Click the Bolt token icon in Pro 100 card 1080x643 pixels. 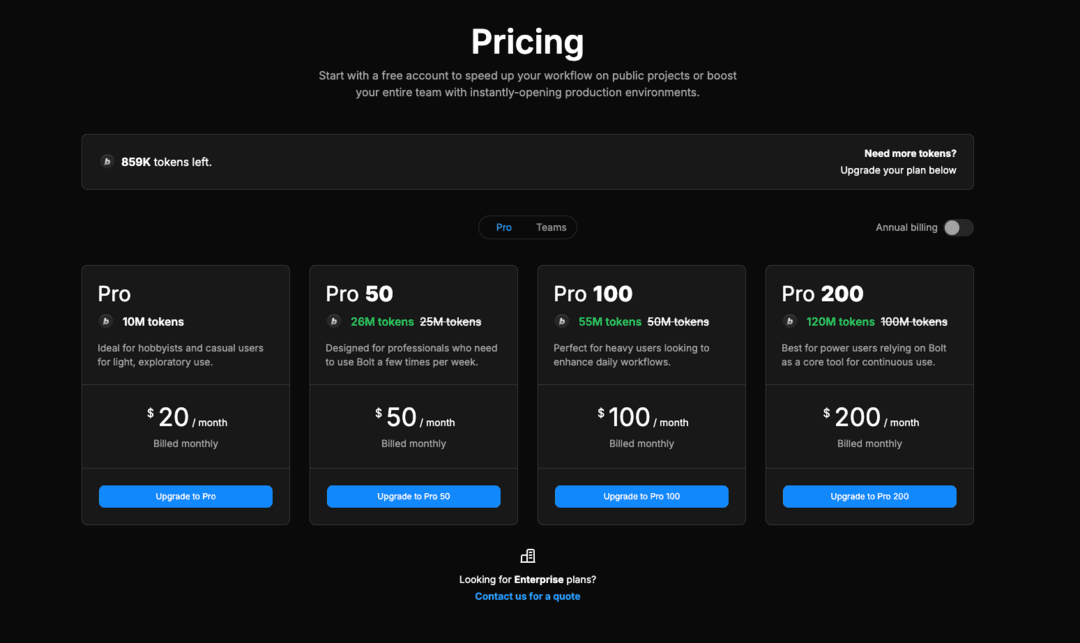click(562, 321)
